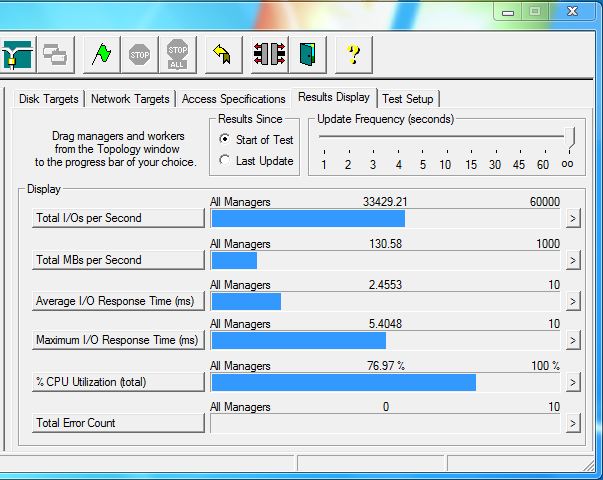Click the Start New Disk Worker icon
The image size is (603, 480).
[x=18, y=55]
